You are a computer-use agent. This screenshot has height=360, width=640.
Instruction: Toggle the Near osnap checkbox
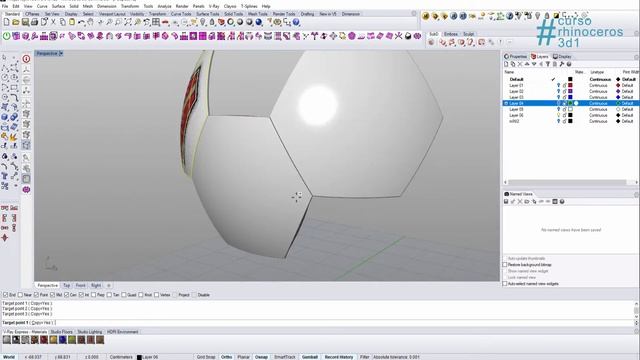tap(20, 295)
